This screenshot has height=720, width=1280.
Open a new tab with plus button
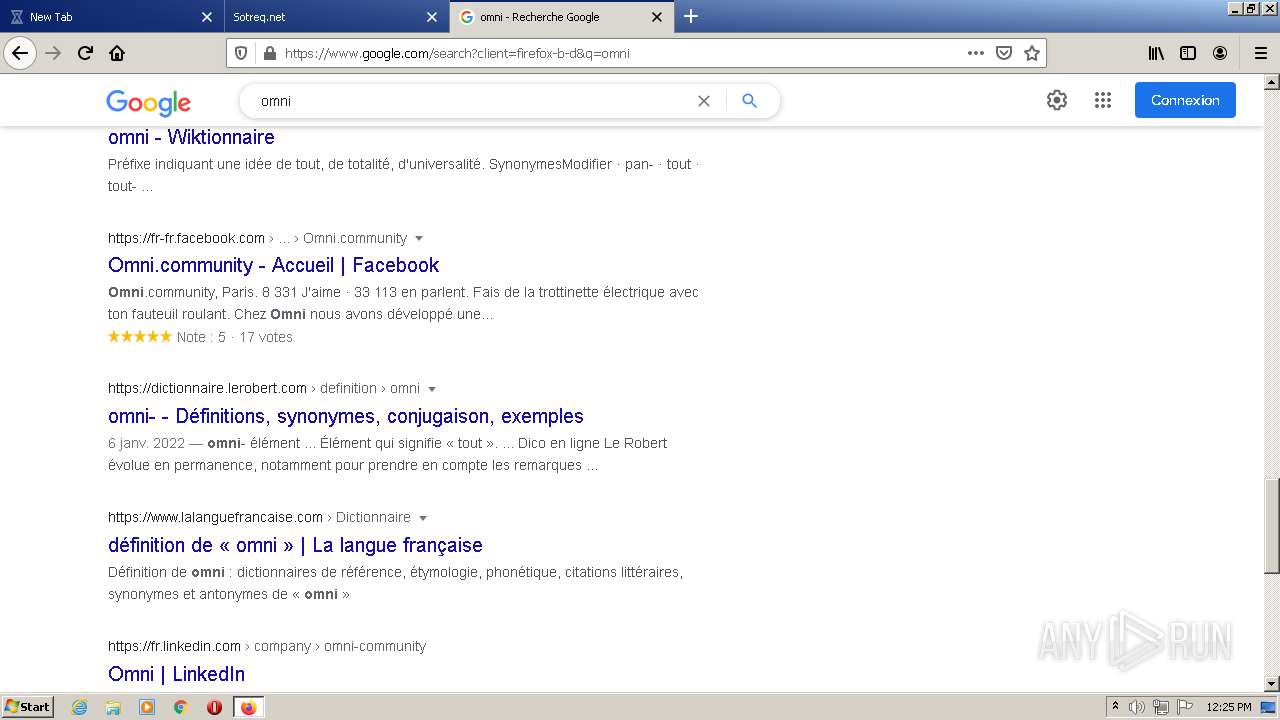tap(691, 16)
